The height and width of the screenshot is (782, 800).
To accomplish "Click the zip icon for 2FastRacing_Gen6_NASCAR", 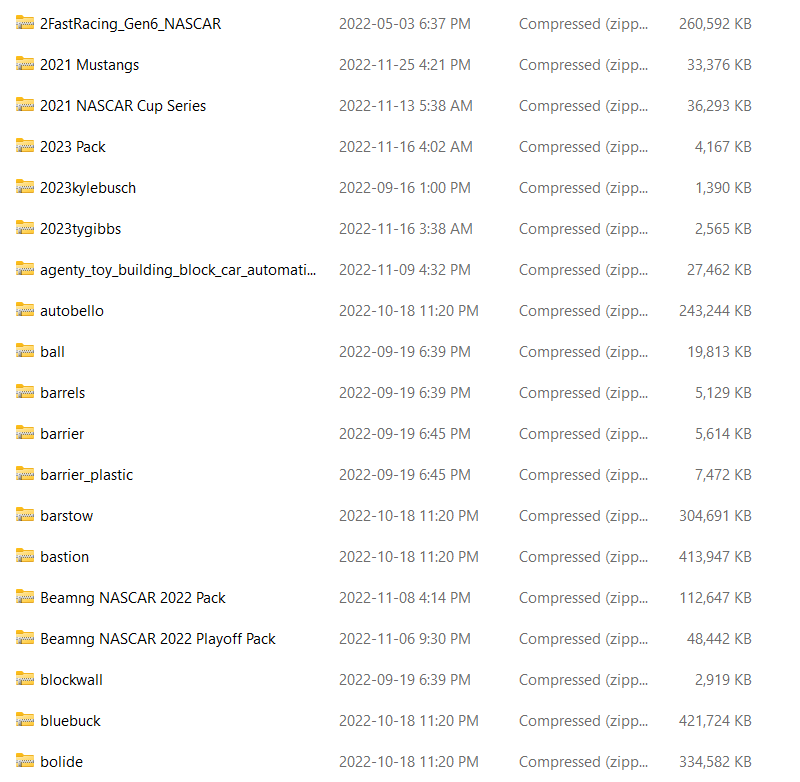I will click(24, 23).
